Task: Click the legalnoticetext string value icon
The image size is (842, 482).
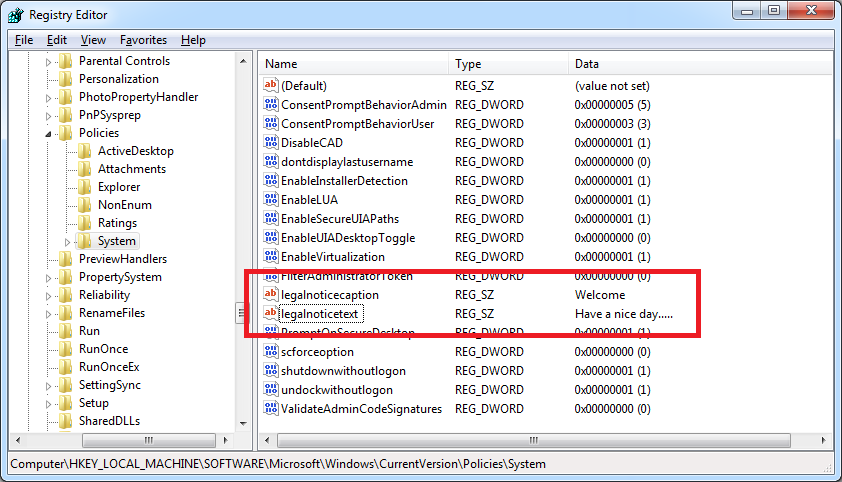Action: point(270,314)
